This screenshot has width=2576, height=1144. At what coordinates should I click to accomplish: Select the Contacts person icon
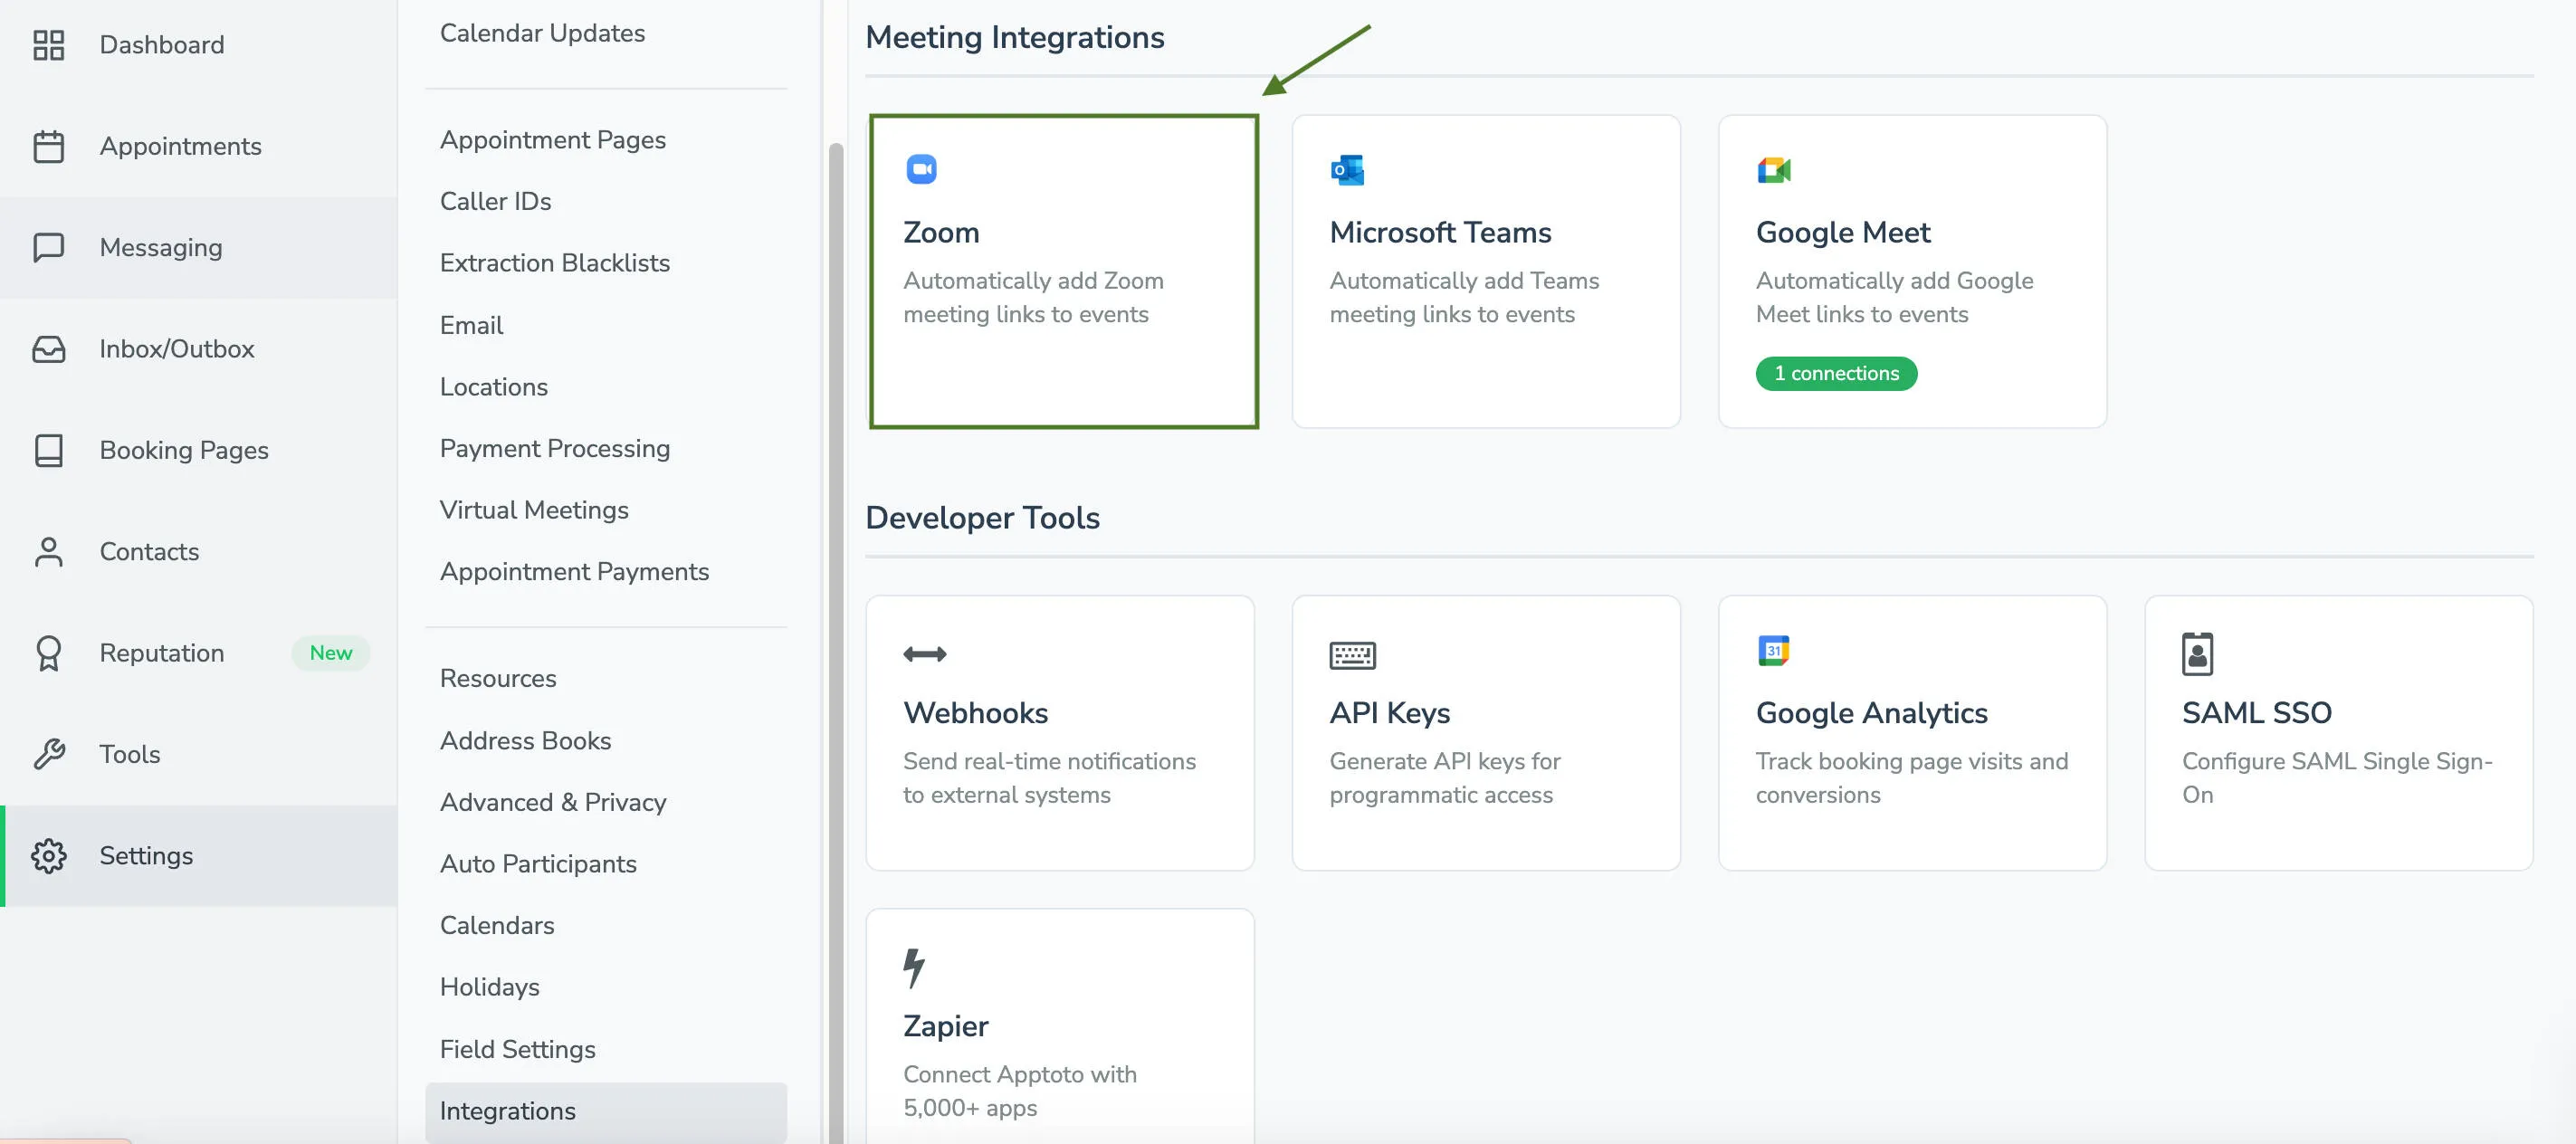[x=49, y=551]
